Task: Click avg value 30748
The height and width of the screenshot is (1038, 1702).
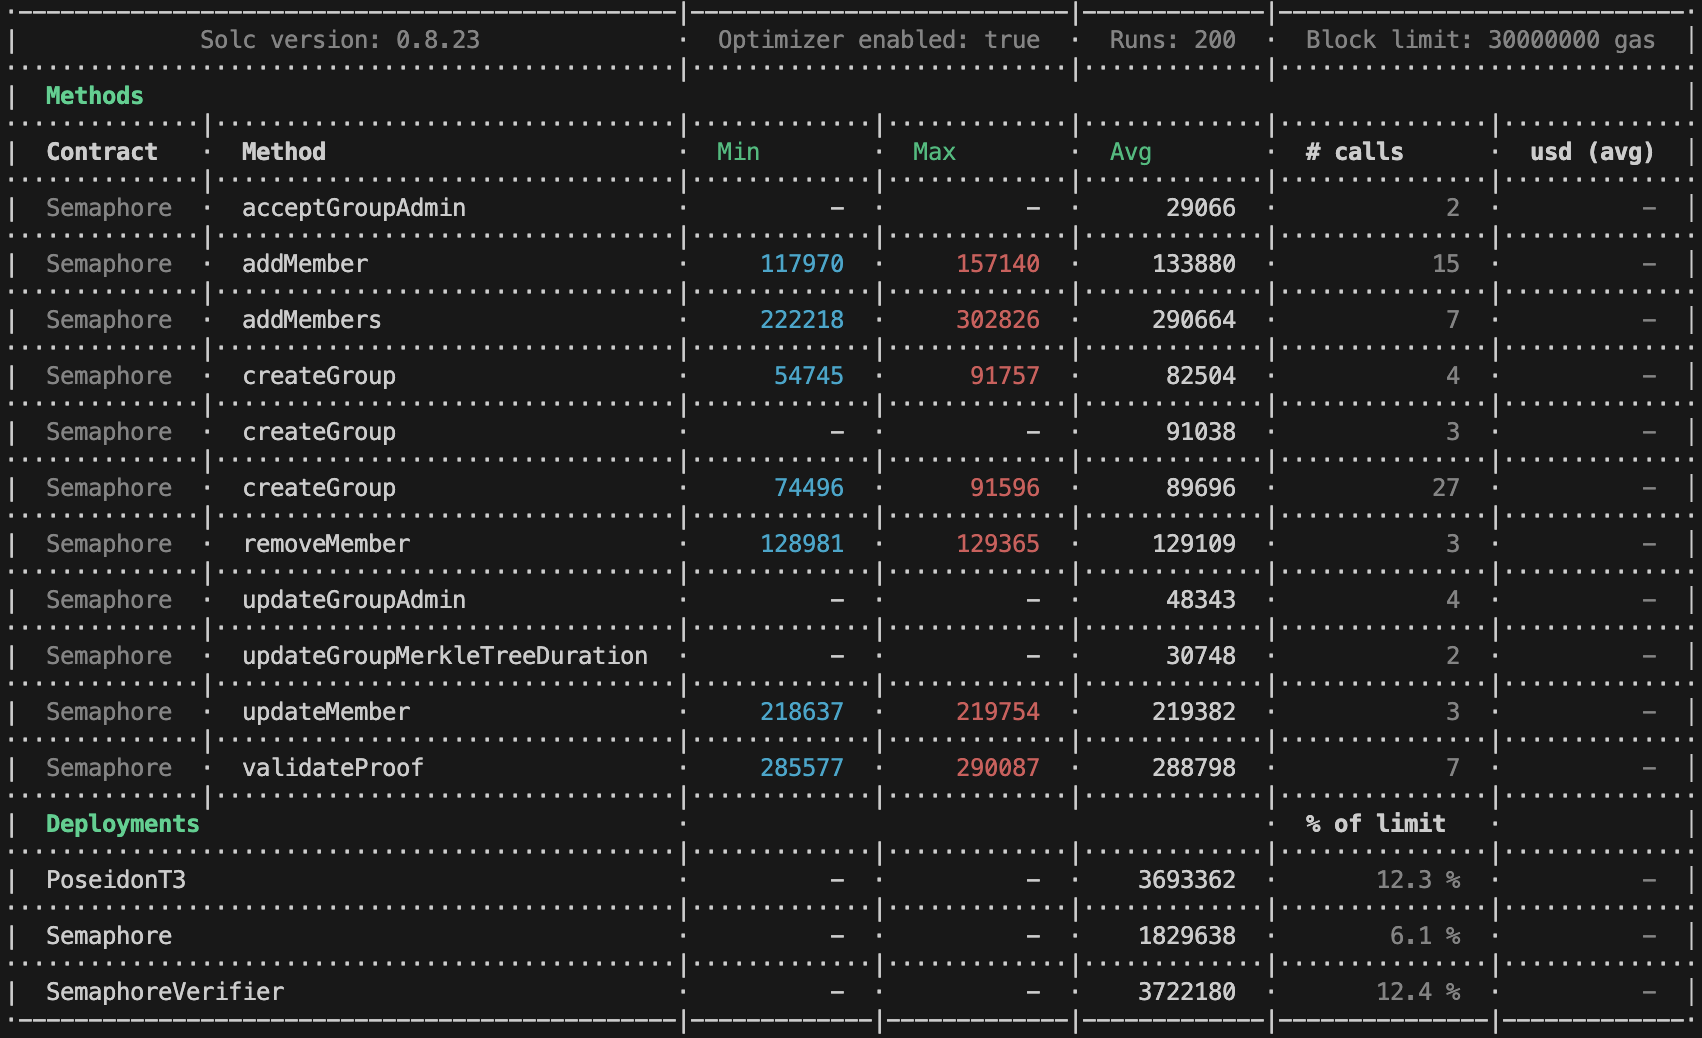Action: (x=1201, y=656)
